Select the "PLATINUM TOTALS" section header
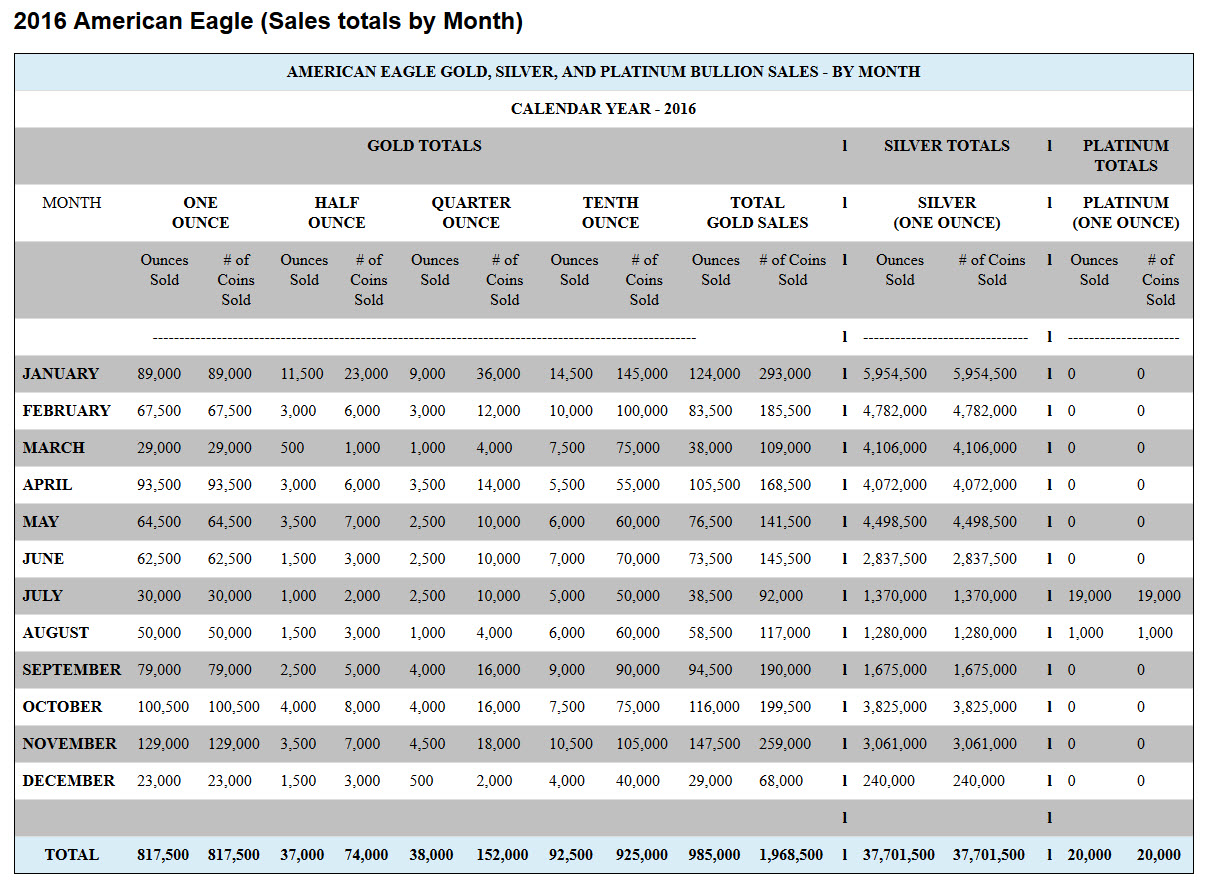The image size is (1206, 883). point(1125,156)
